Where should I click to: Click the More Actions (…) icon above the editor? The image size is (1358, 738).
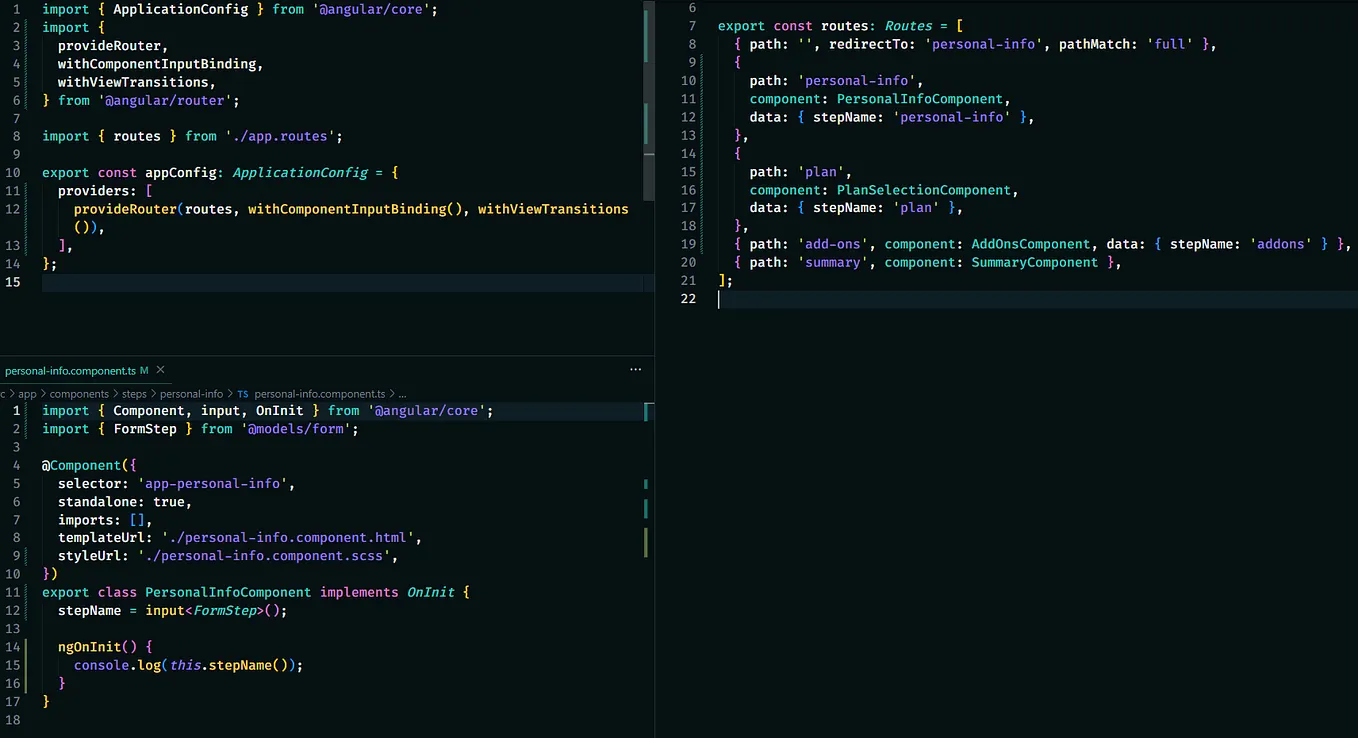click(636, 370)
